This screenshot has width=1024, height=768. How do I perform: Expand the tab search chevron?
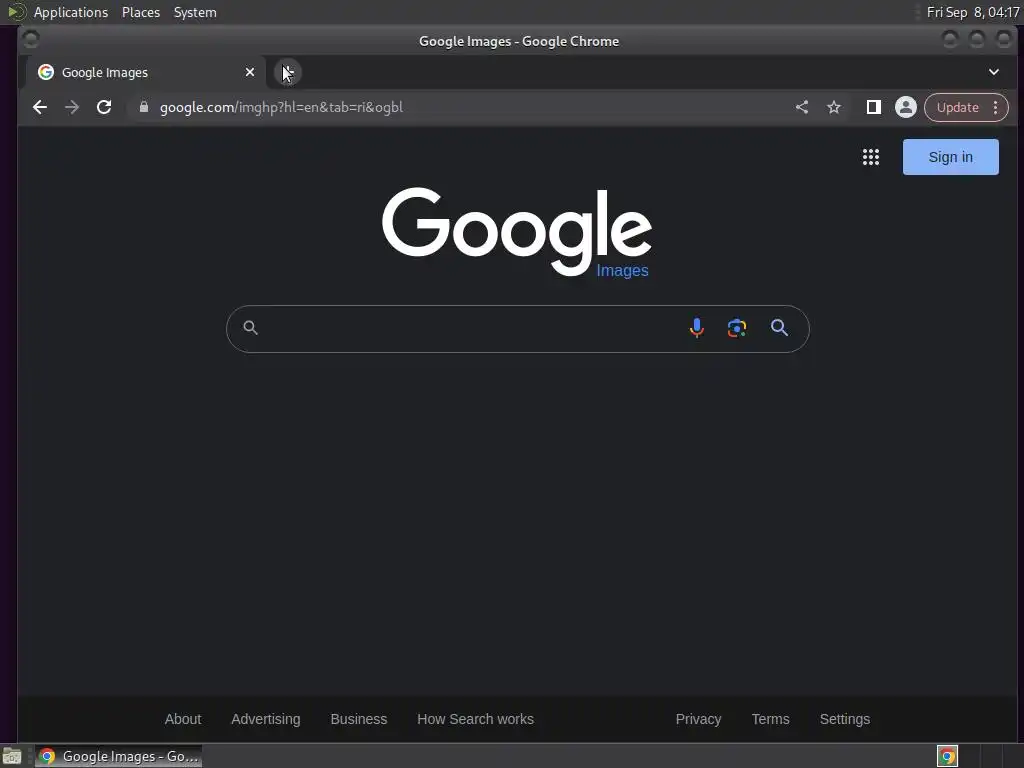click(993, 72)
